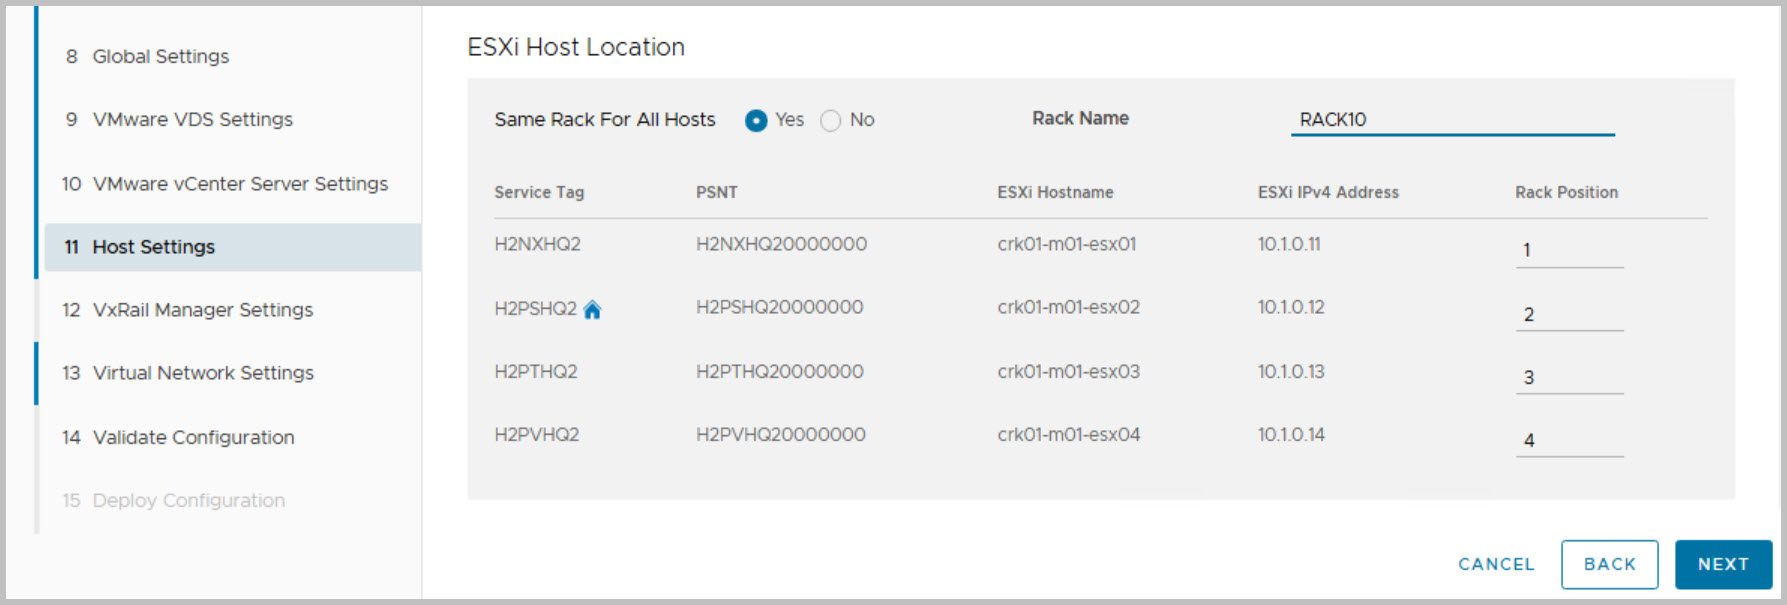Image resolution: width=1787 pixels, height=605 pixels.
Task: Click the Next button
Action: [1723, 564]
